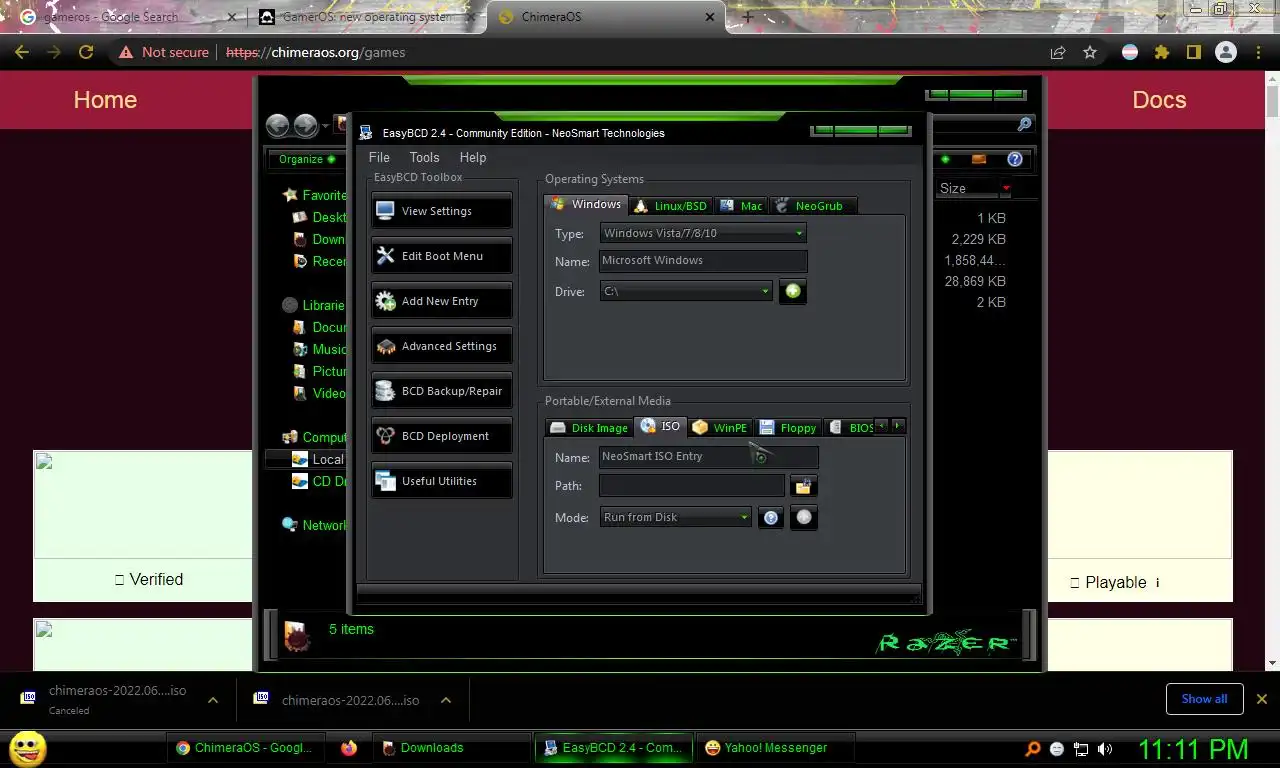
Task: Switch to NeoGrub tab
Action: pos(813,206)
